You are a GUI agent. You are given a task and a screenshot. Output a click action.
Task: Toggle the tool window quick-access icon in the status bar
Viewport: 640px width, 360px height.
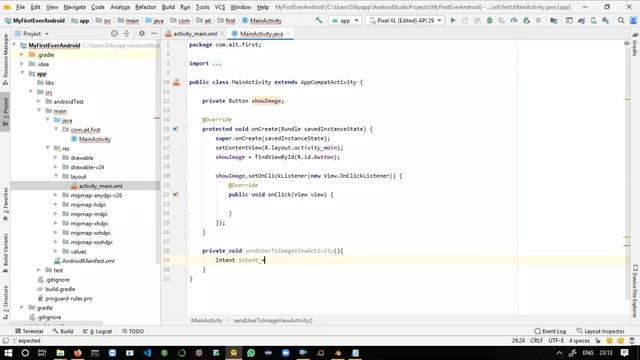(x=5, y=341)
